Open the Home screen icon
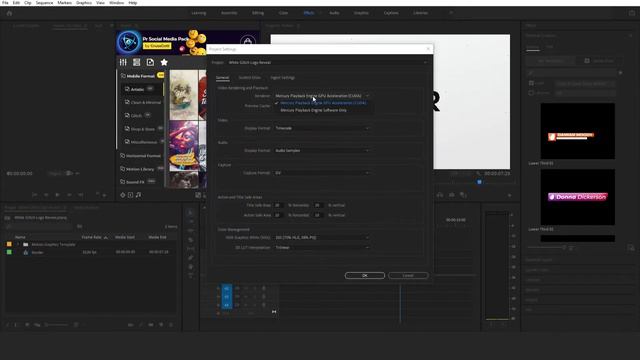The image size is (640, 360). tap(9, 13)
